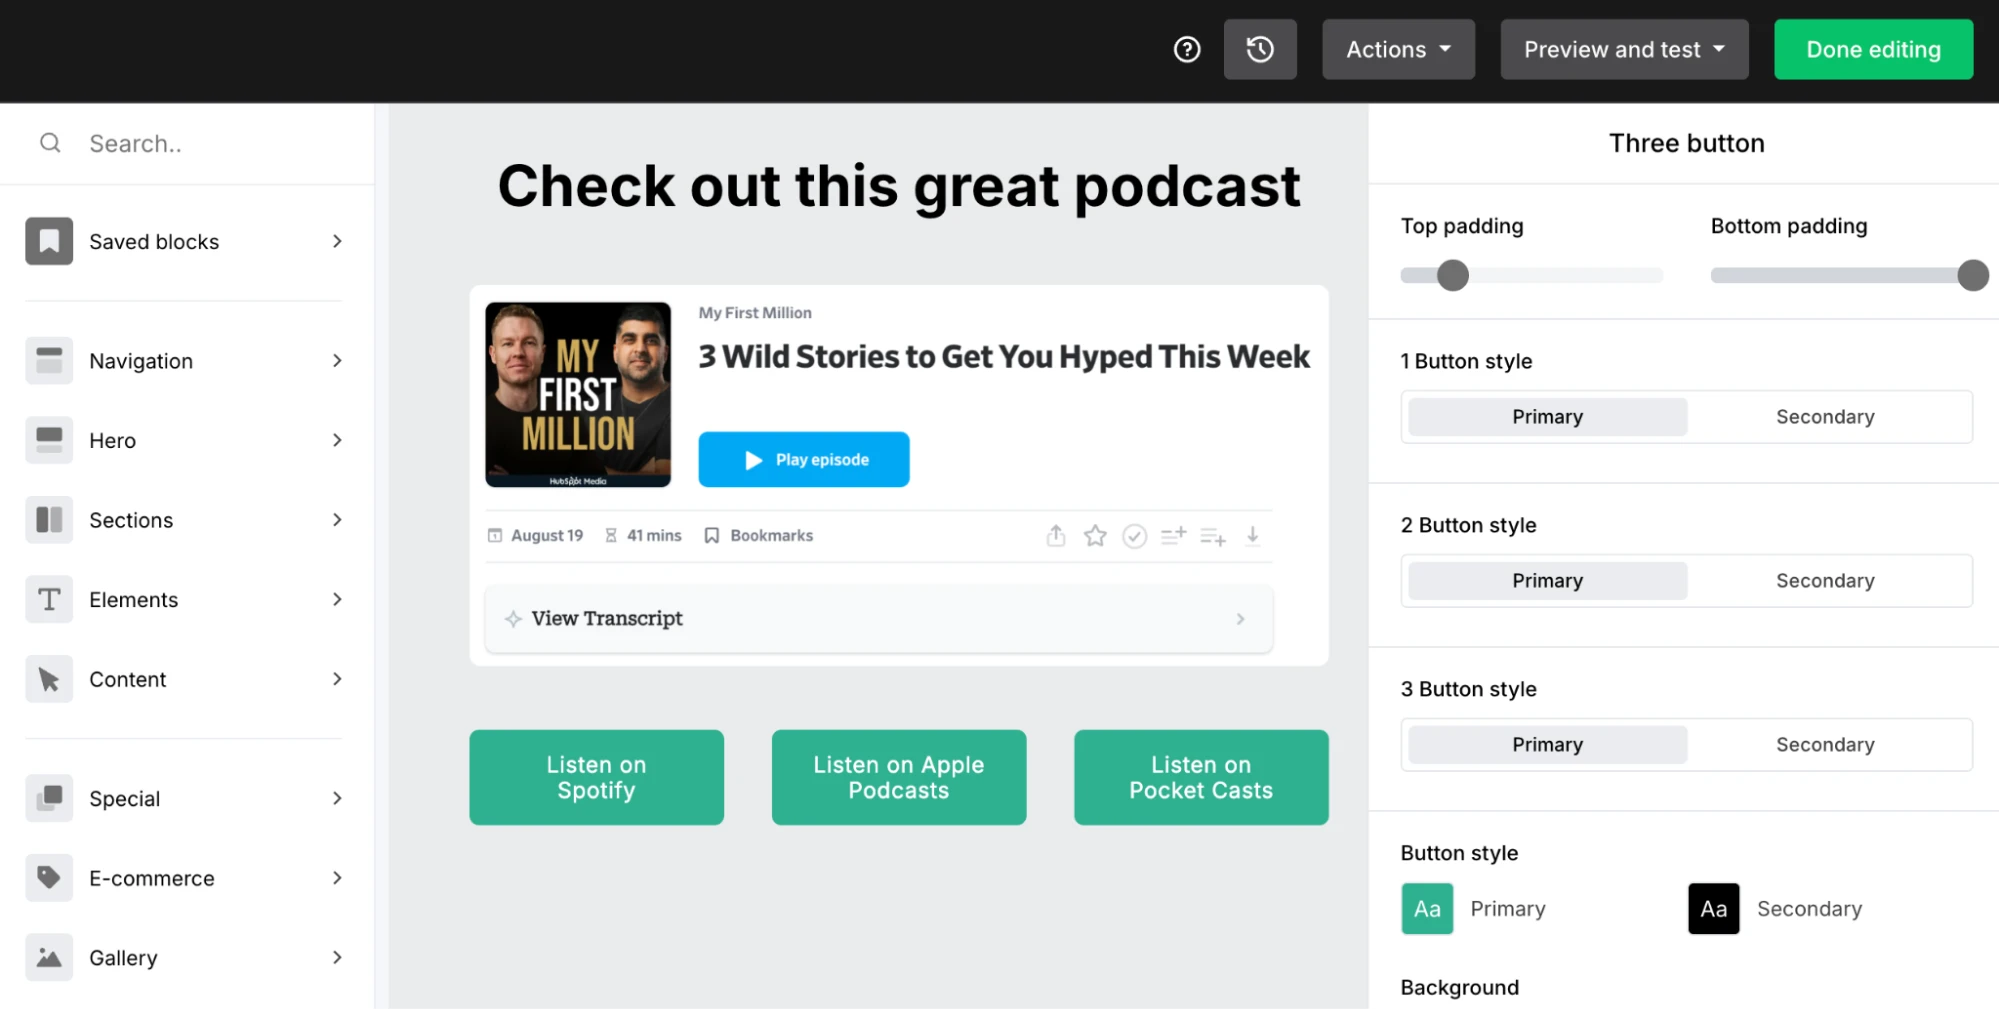Click the Elements text T icon
The width and height of the screenshot is (1999, 1010).
[x=49, y=599]
